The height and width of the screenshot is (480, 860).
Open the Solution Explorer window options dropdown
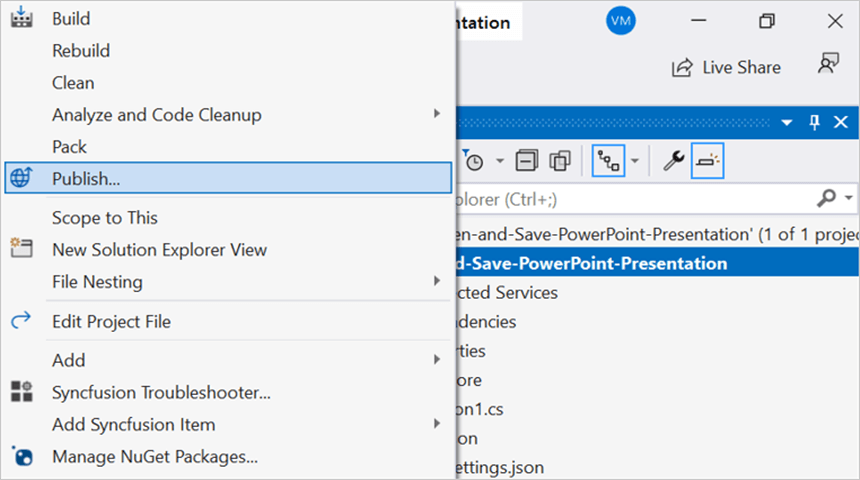tap(787, 122)
